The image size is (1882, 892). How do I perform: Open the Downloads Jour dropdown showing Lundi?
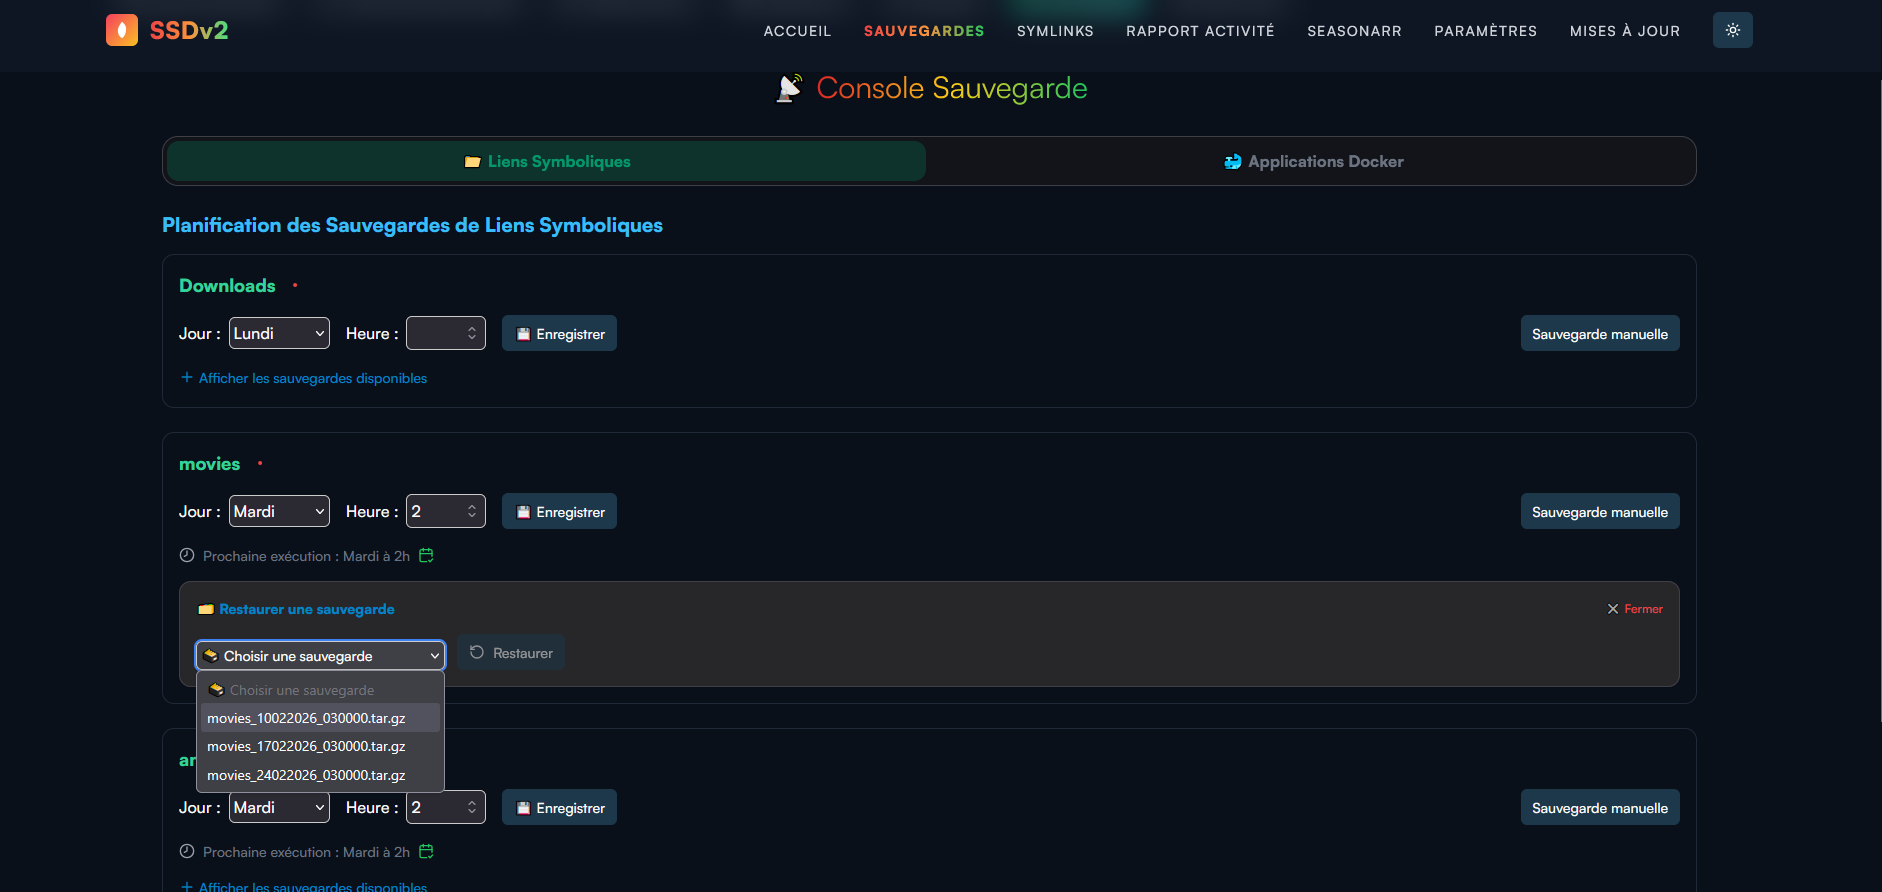(x=279, y=334)
